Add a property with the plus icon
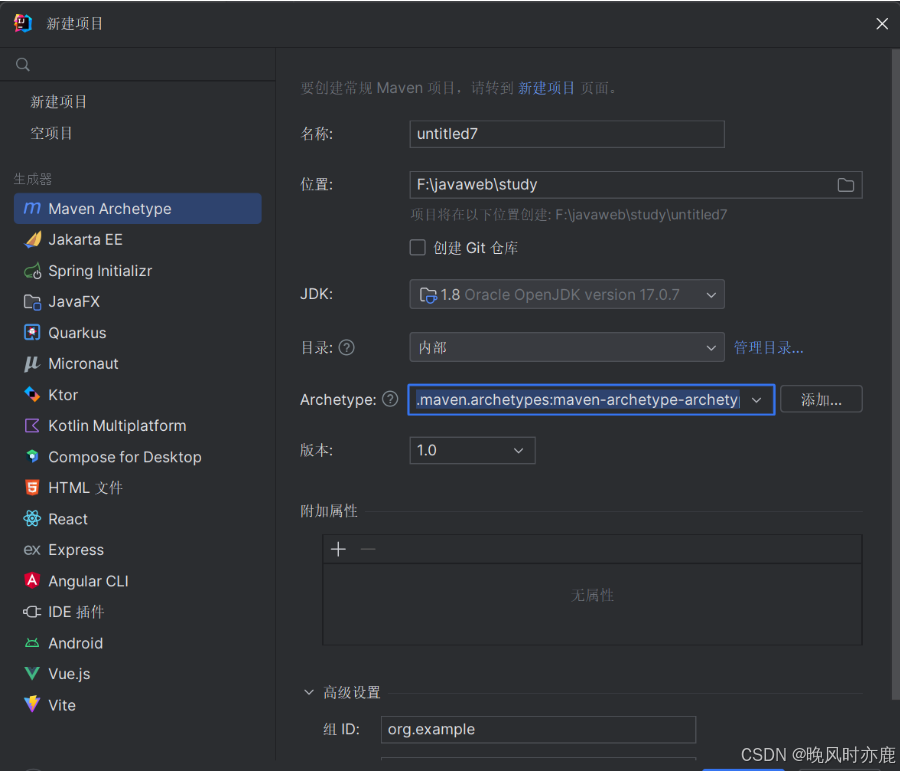Image resolution: width=900 pixels, height=771 pixels. (338, 549)
